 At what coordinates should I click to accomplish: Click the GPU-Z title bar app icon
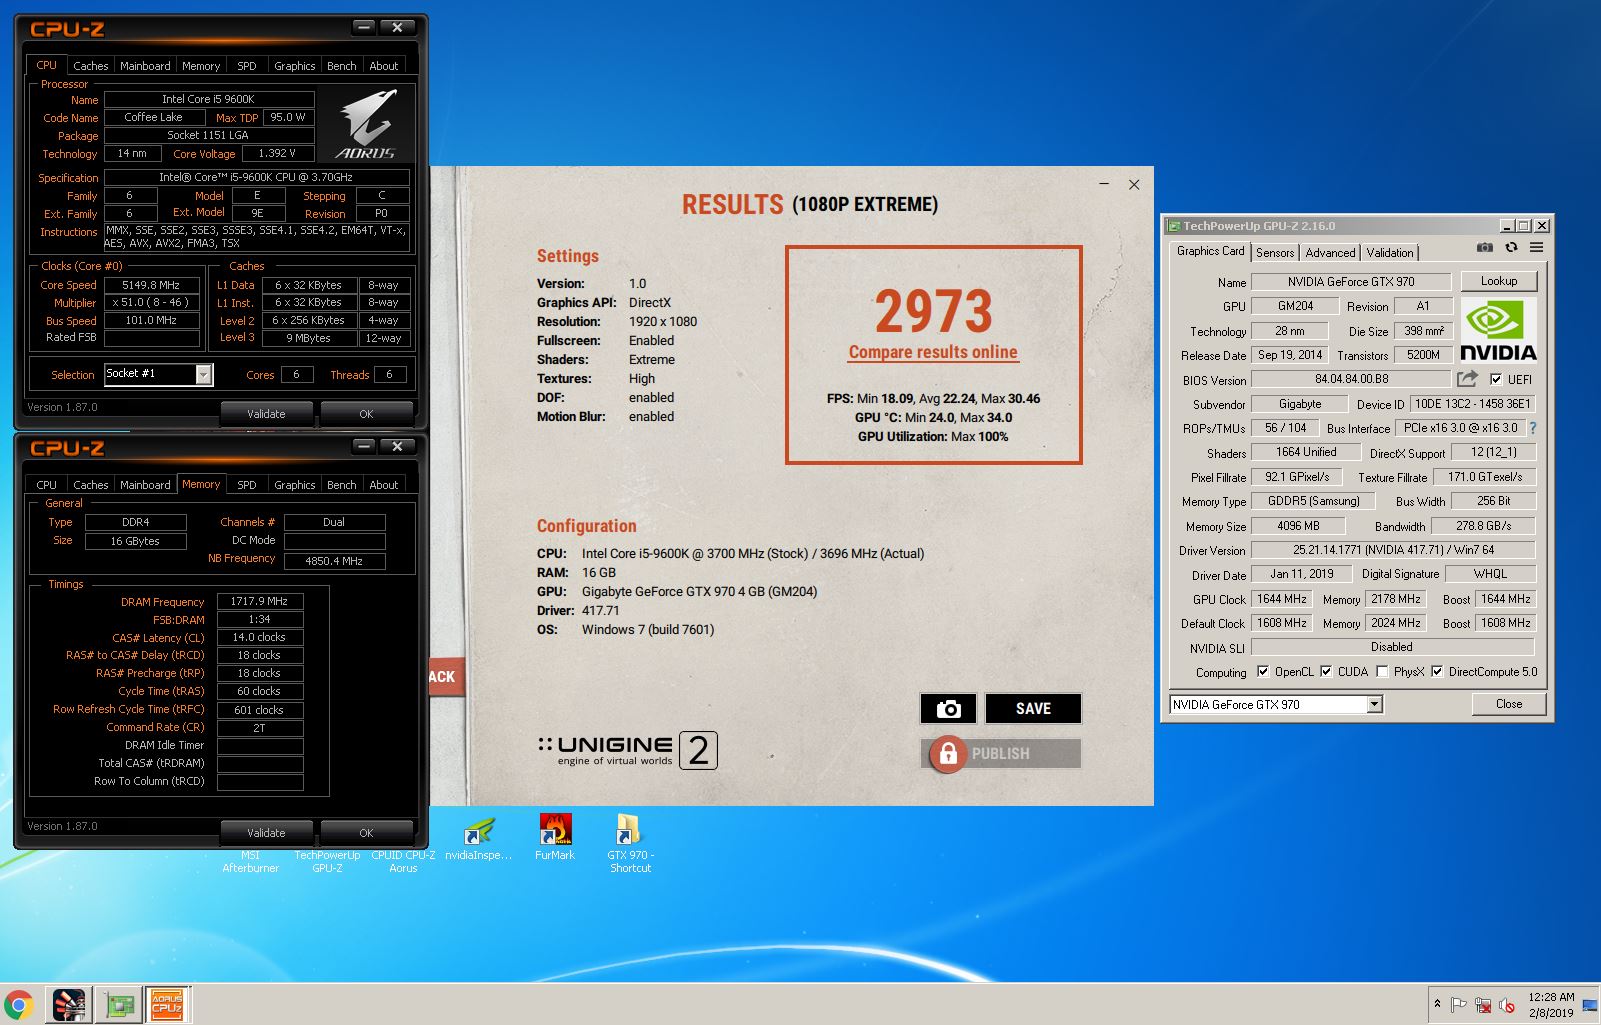(1174, 226)
